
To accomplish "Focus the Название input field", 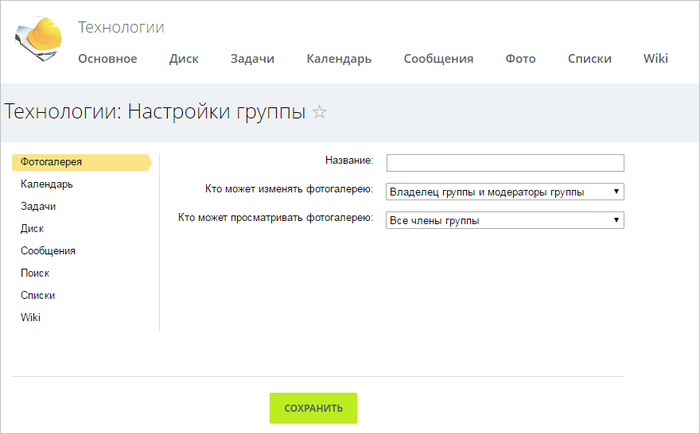I will click(x=505, y=163).
